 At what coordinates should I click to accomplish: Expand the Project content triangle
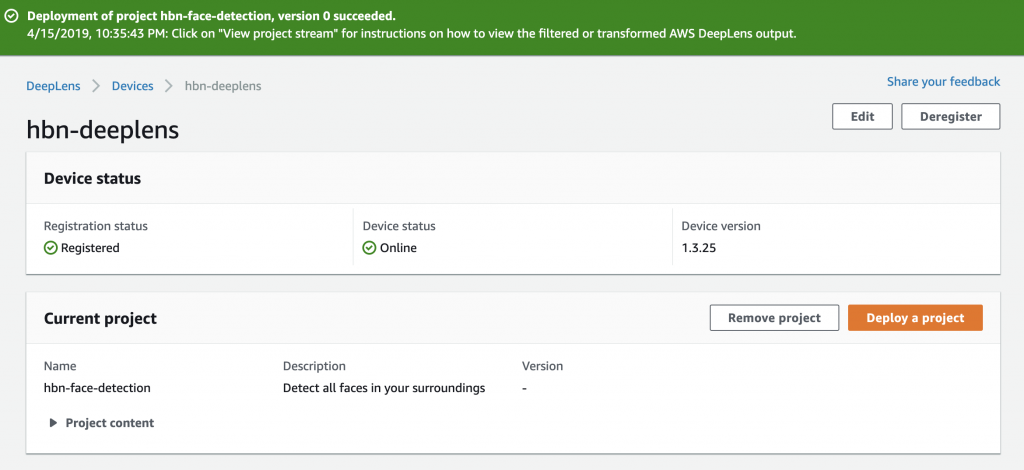click(54, 423)
